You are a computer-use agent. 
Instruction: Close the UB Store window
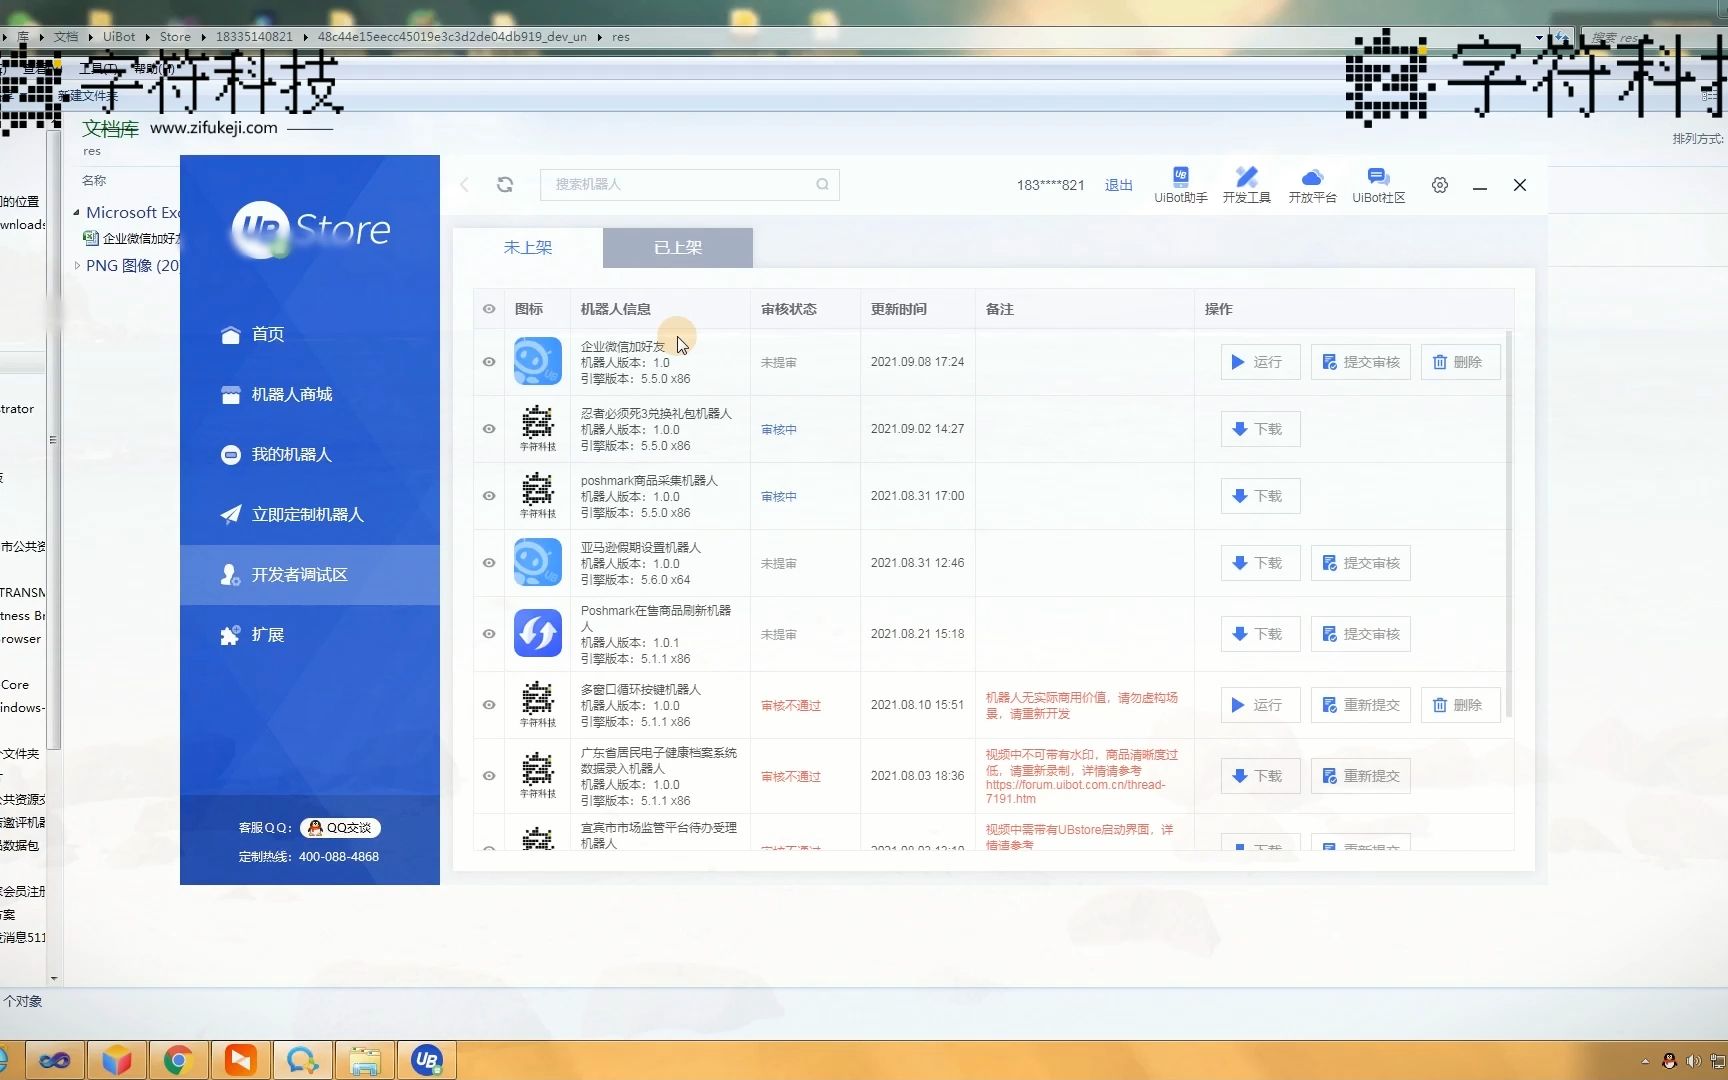point(1520,185)
